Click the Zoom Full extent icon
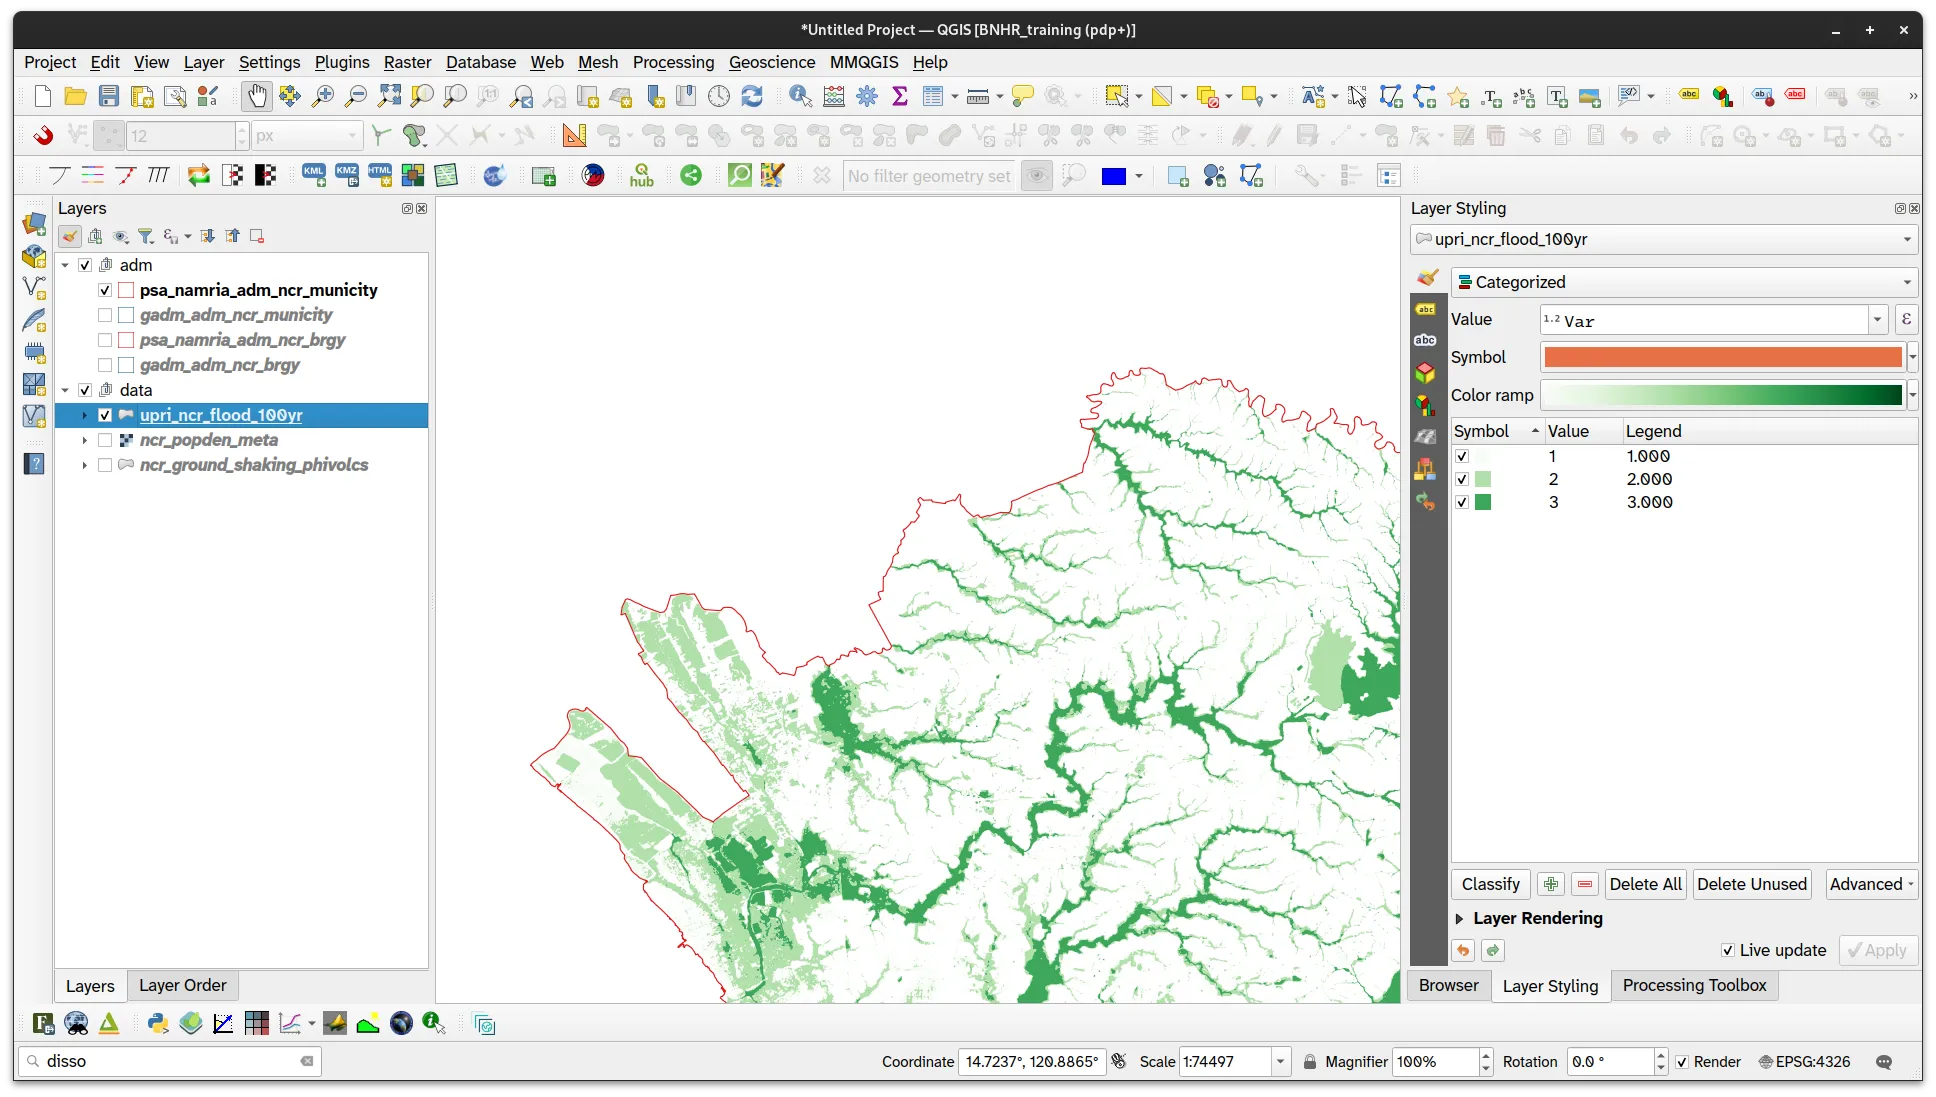 389,96
